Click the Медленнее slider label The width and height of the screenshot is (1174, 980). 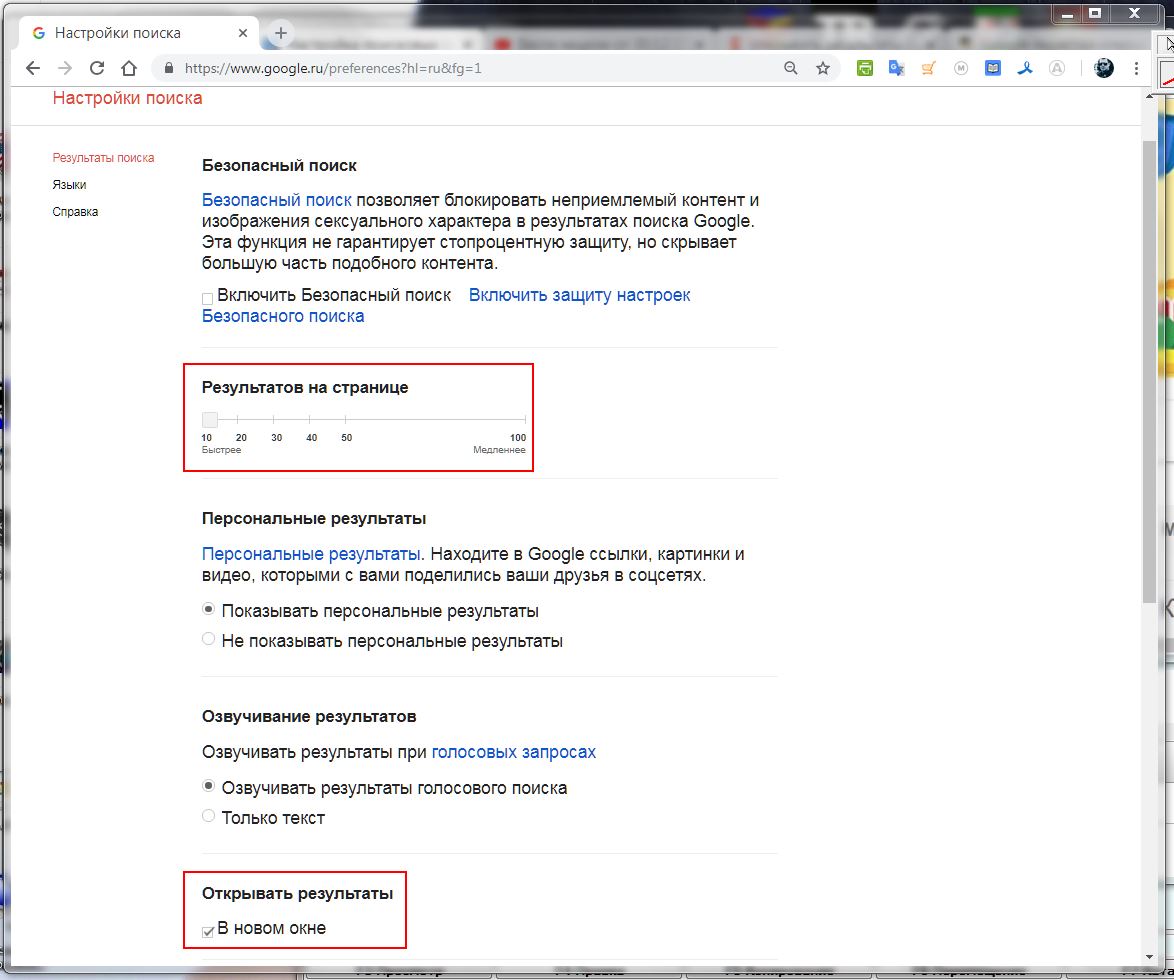(x=499, y=450)
